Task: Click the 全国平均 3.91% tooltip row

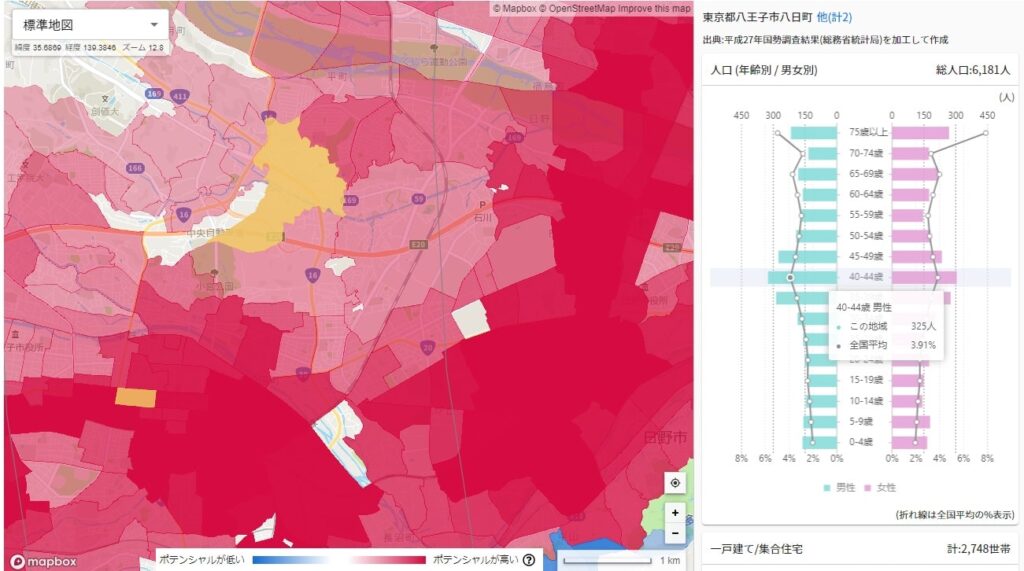Action: pyautogui.click(x=886, y=345)
